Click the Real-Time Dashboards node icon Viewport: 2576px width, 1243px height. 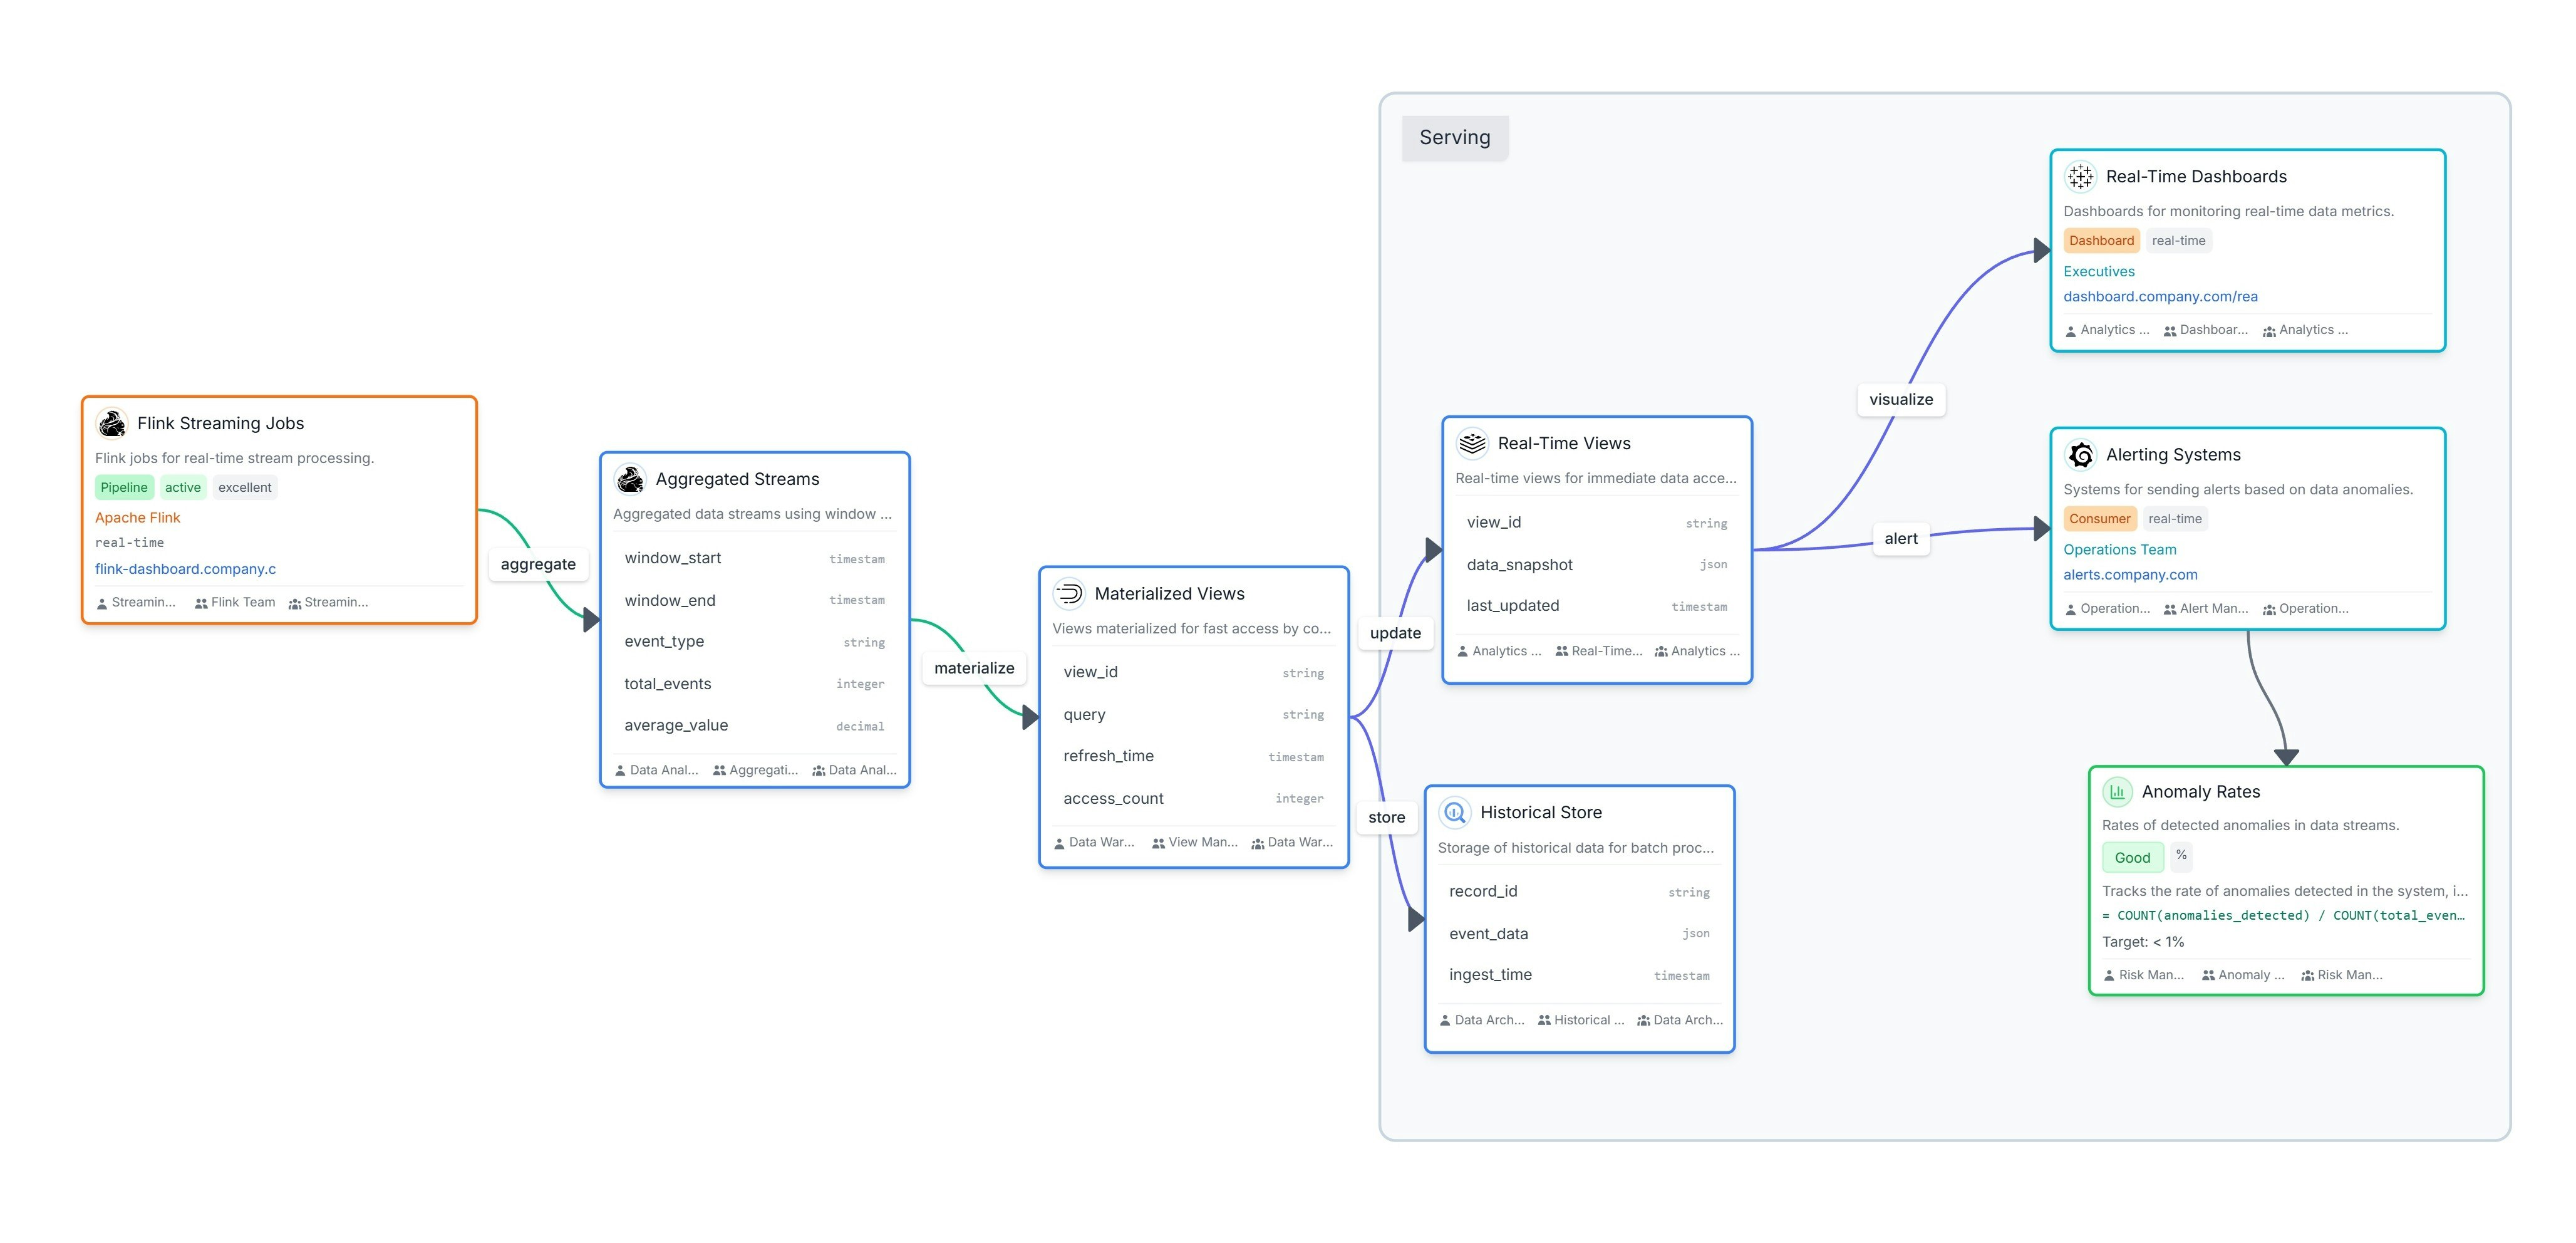(x=2081, y=176)
